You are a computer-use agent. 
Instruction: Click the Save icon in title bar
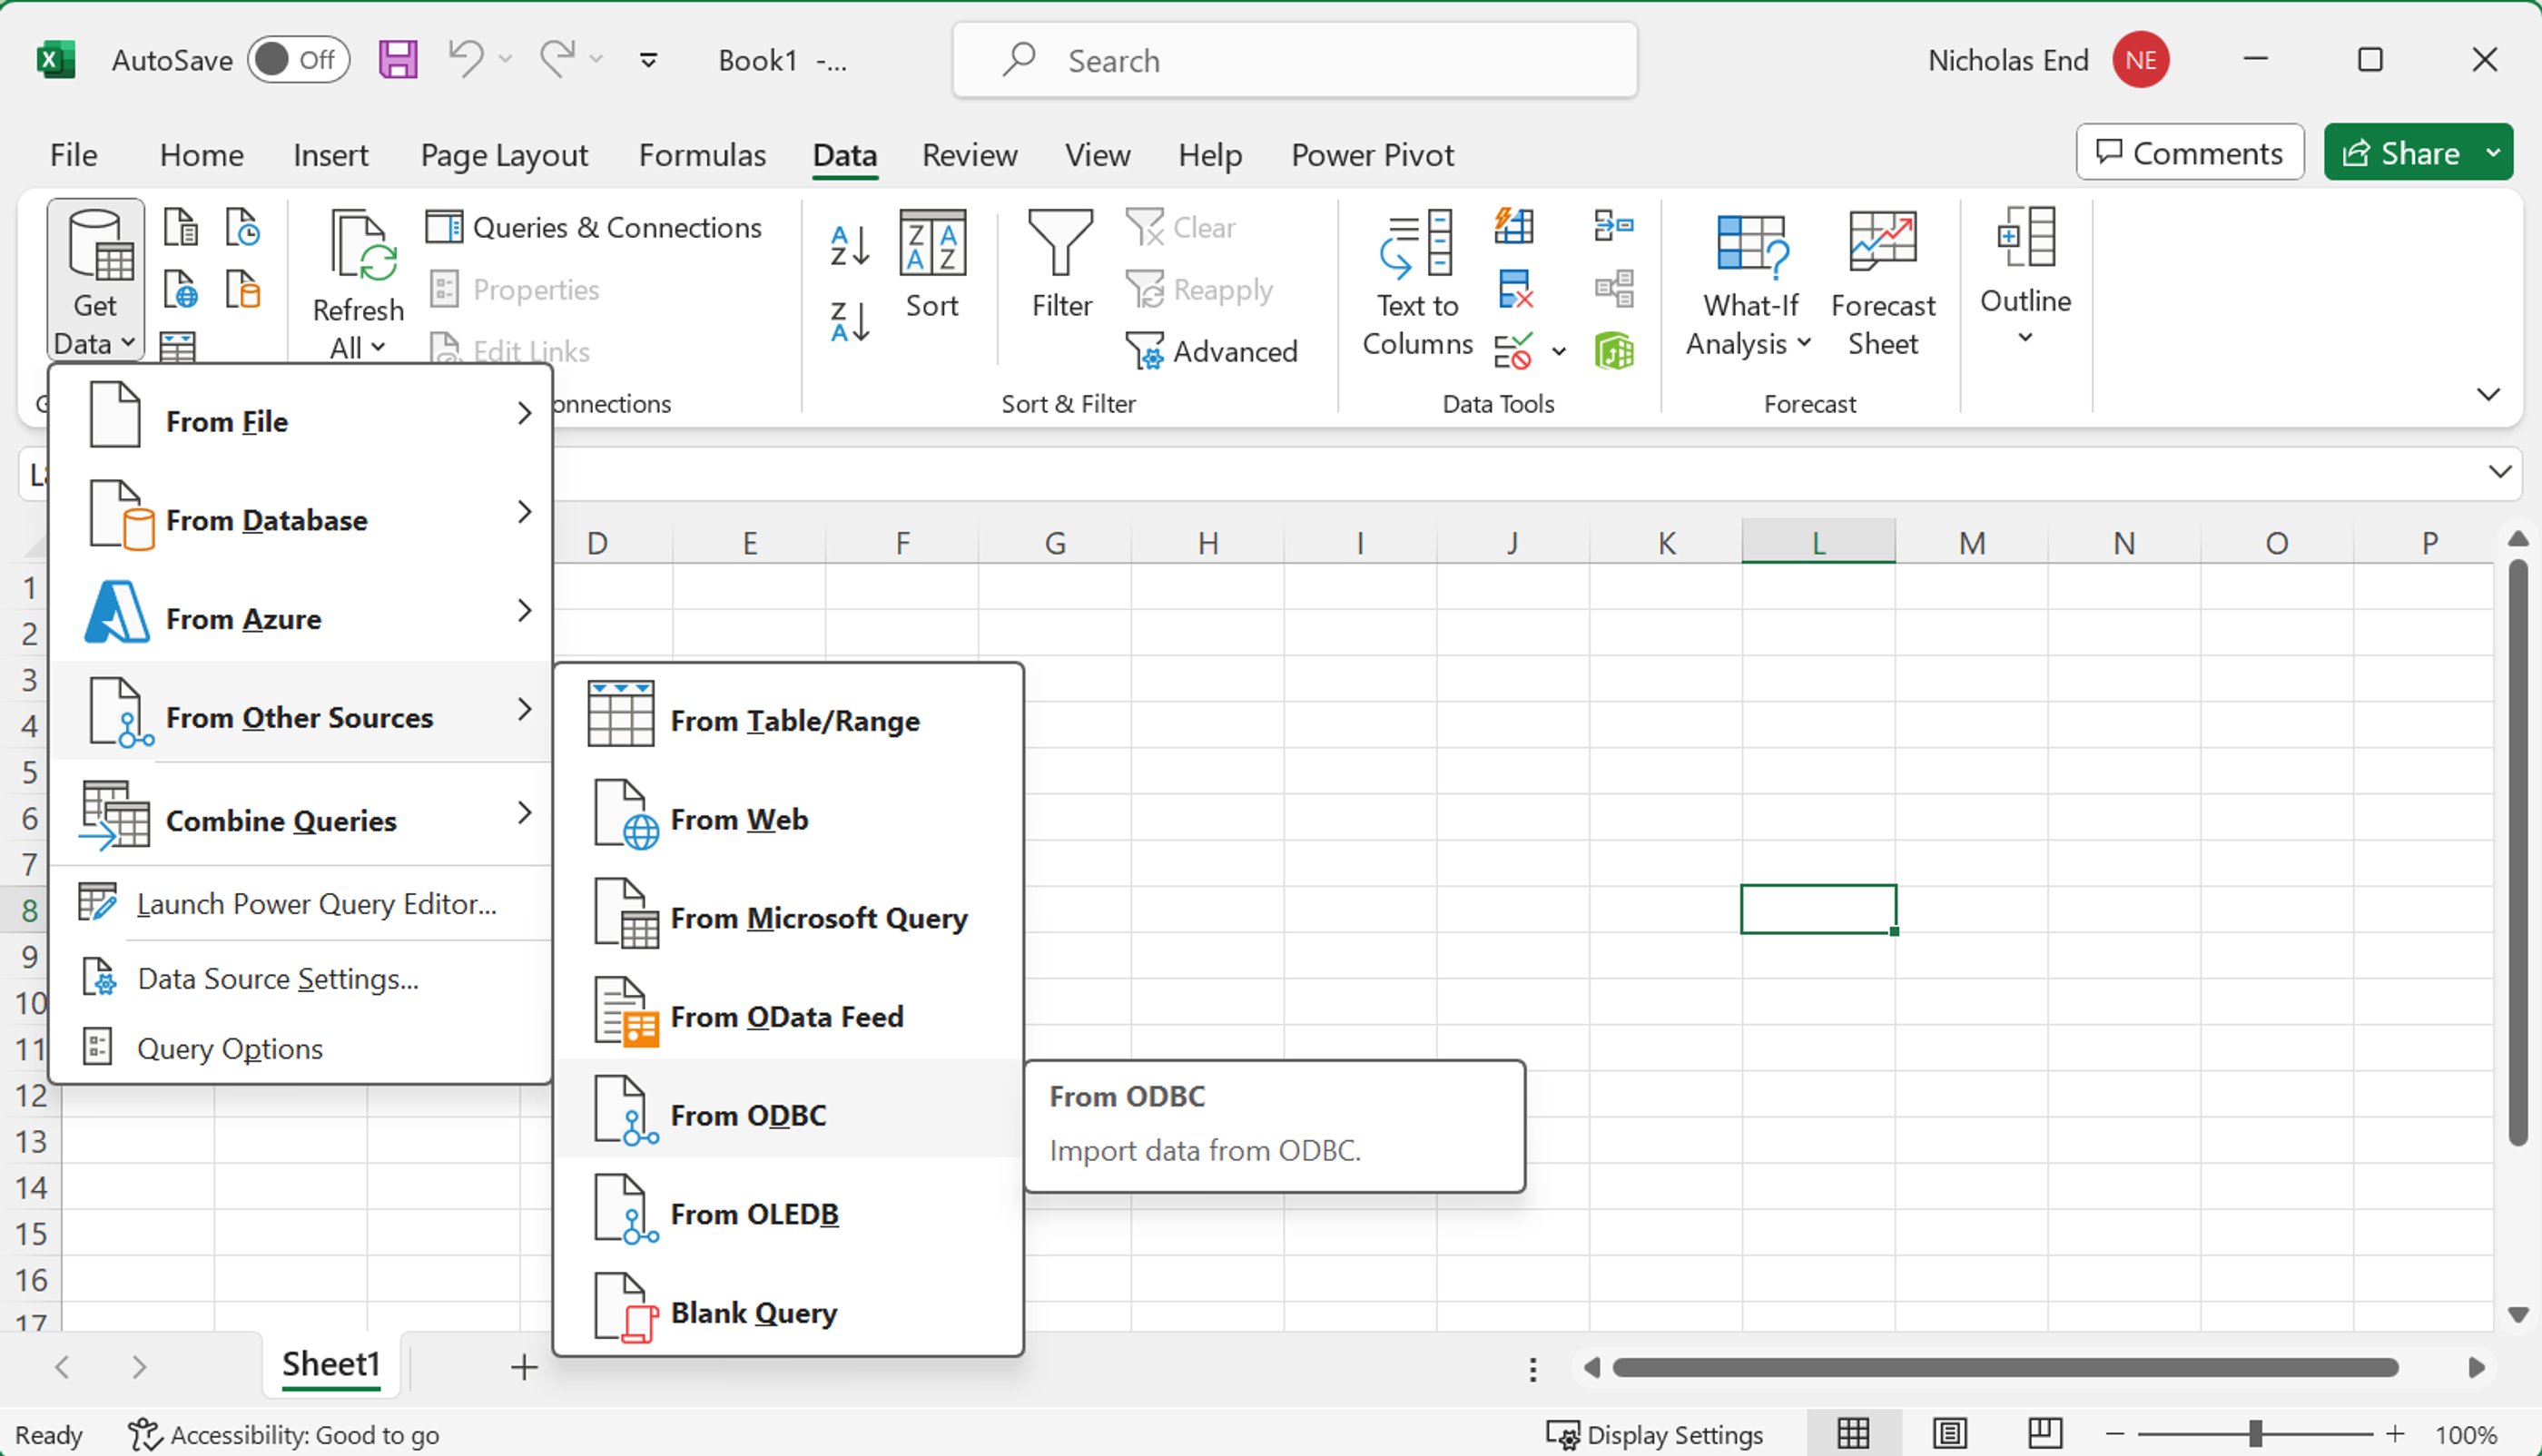[397, 60]
